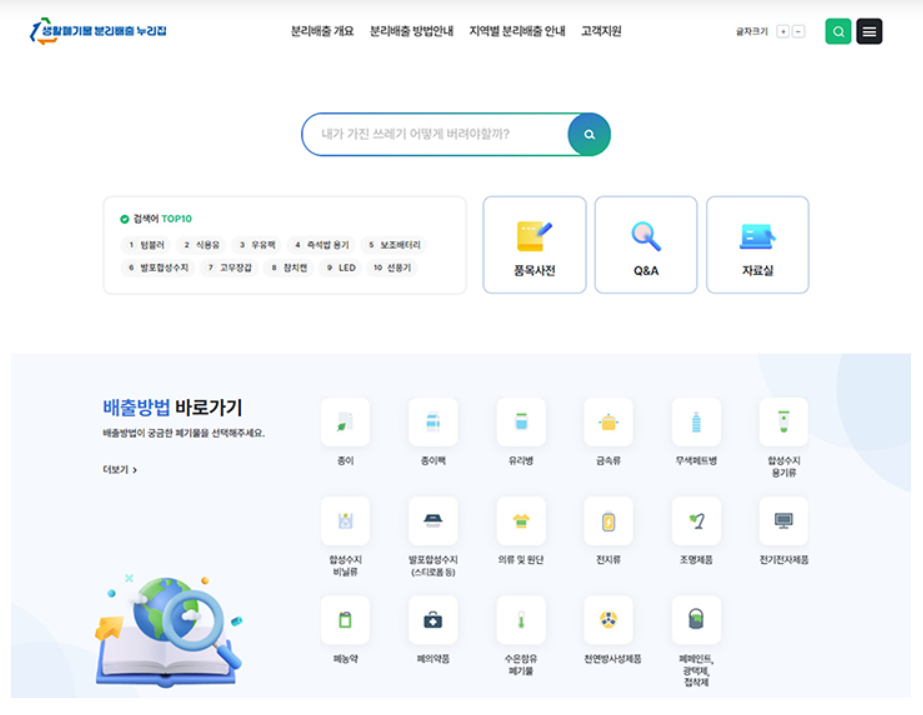Open the 분리배출 개요 menu
Screen dimensions: 923x715
click(x=322, y=31)
